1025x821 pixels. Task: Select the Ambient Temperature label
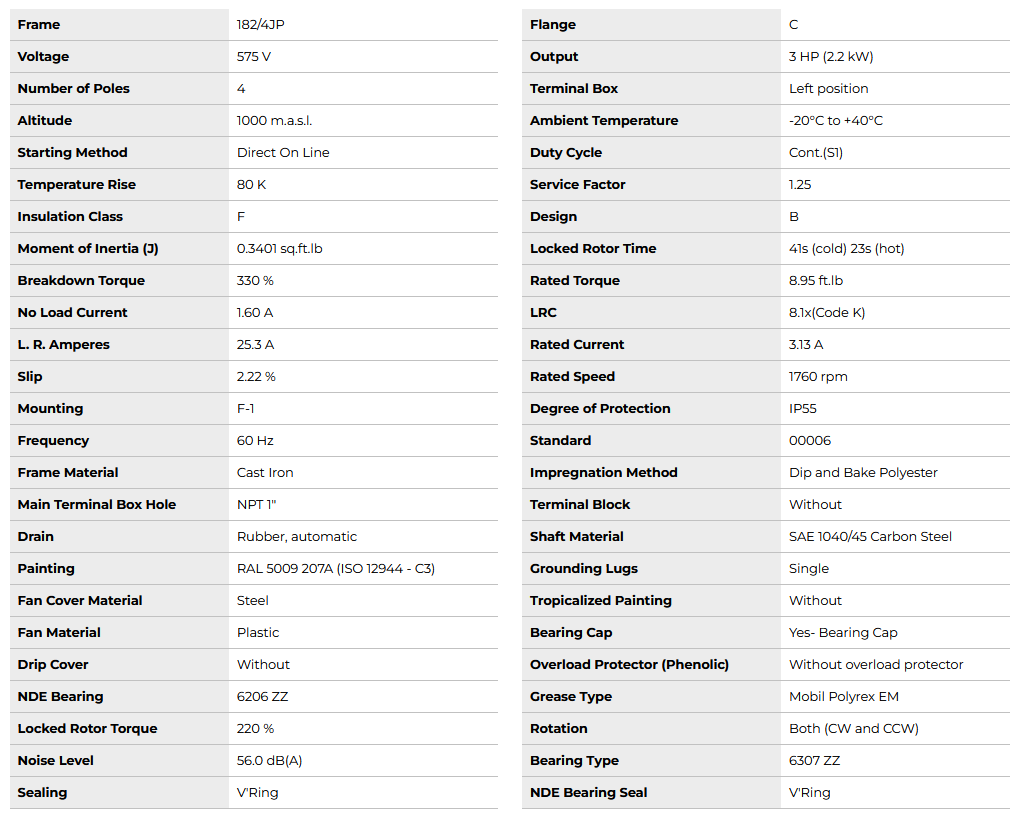[604, 120]
